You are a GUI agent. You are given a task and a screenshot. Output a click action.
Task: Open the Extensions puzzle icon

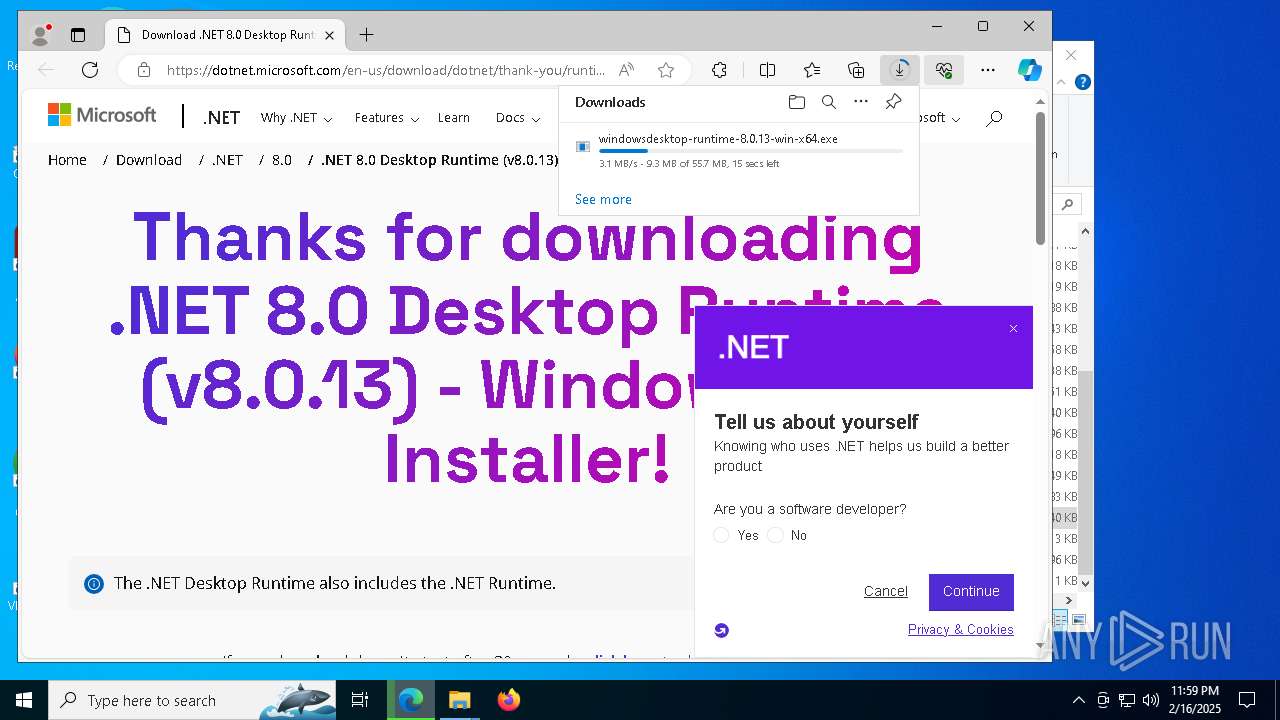(x=719, y=70)
